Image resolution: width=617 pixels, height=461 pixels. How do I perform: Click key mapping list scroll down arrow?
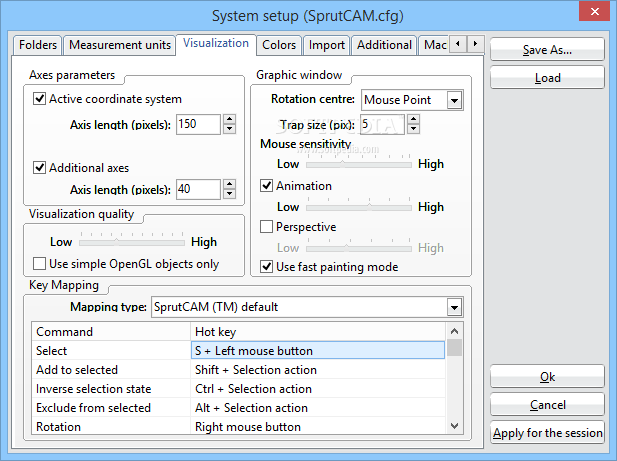coord(454,426)
